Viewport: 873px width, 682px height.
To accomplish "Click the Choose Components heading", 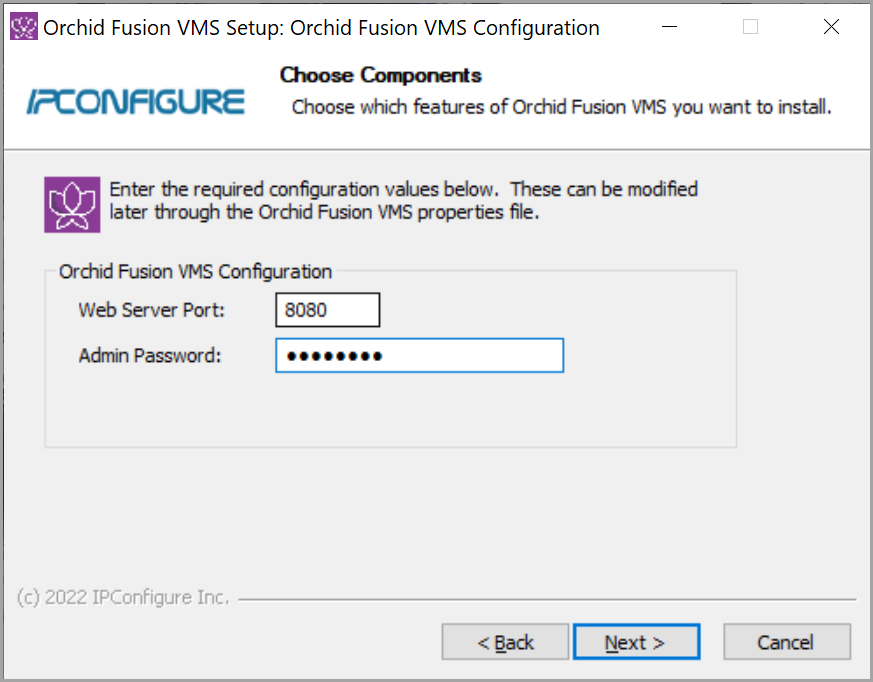I will point(380,75).
